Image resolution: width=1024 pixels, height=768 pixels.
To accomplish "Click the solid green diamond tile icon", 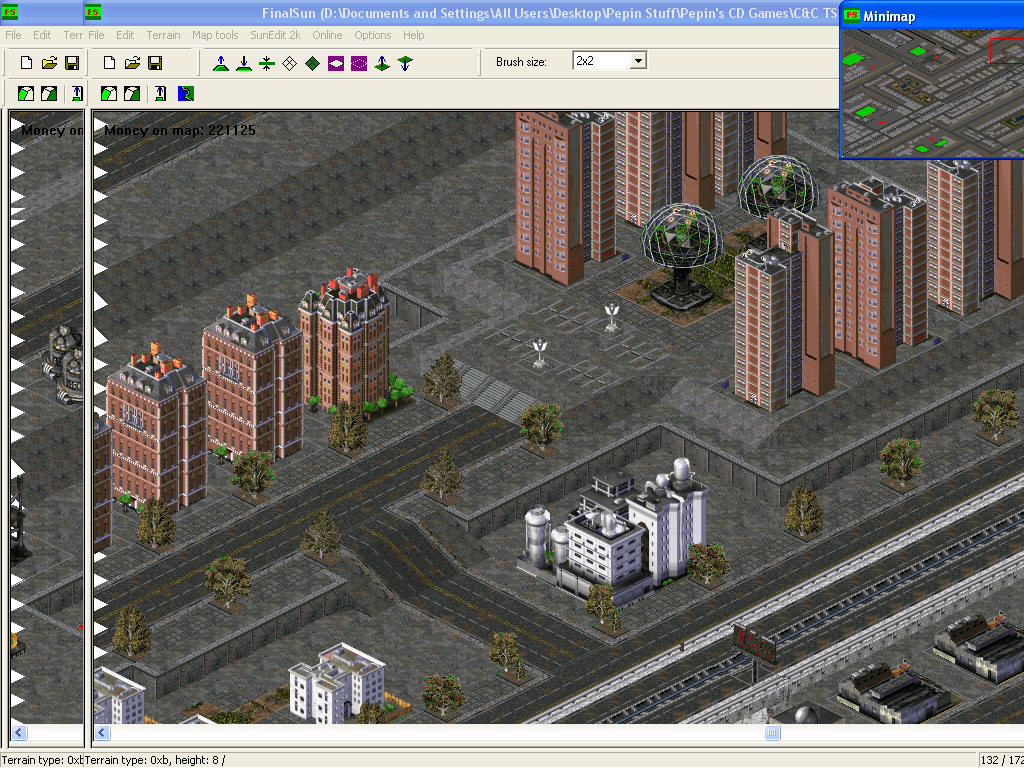I will coord(312,63).
